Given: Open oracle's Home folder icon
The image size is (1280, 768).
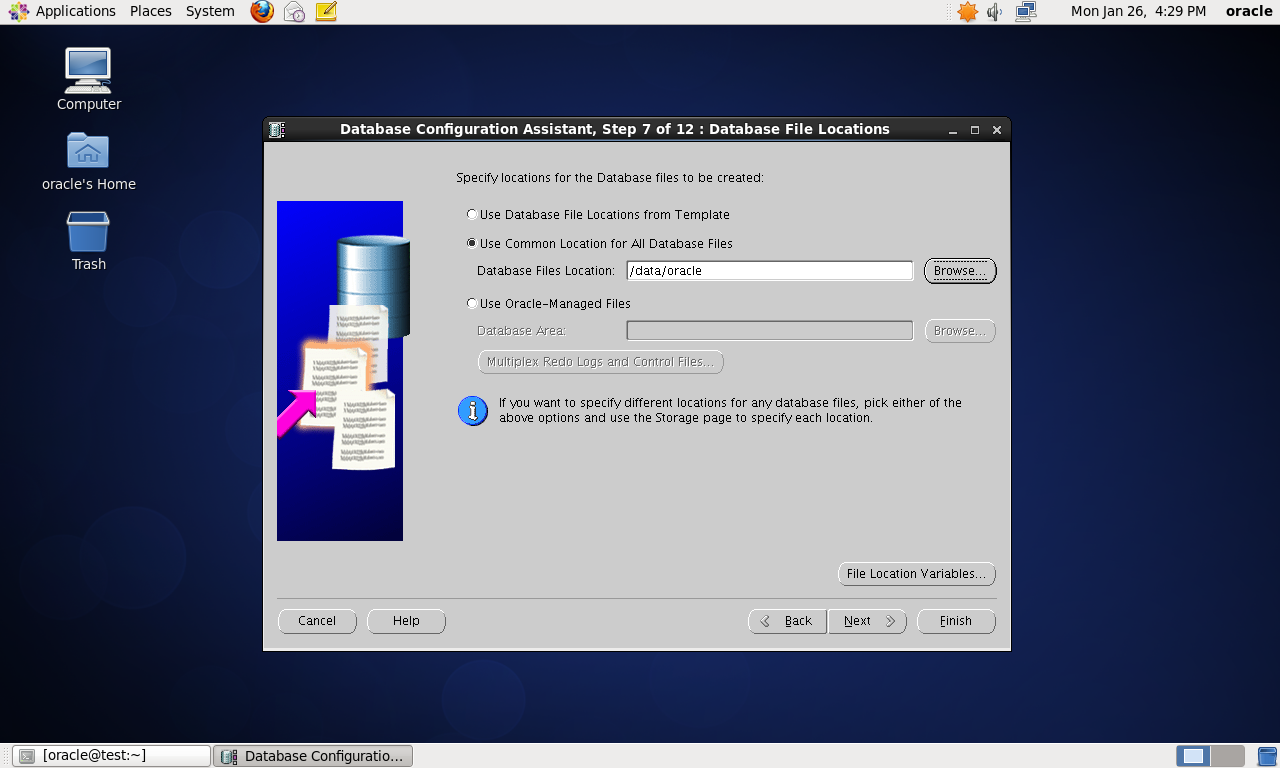Looking at the screenshot, I should tap(88, 161).
